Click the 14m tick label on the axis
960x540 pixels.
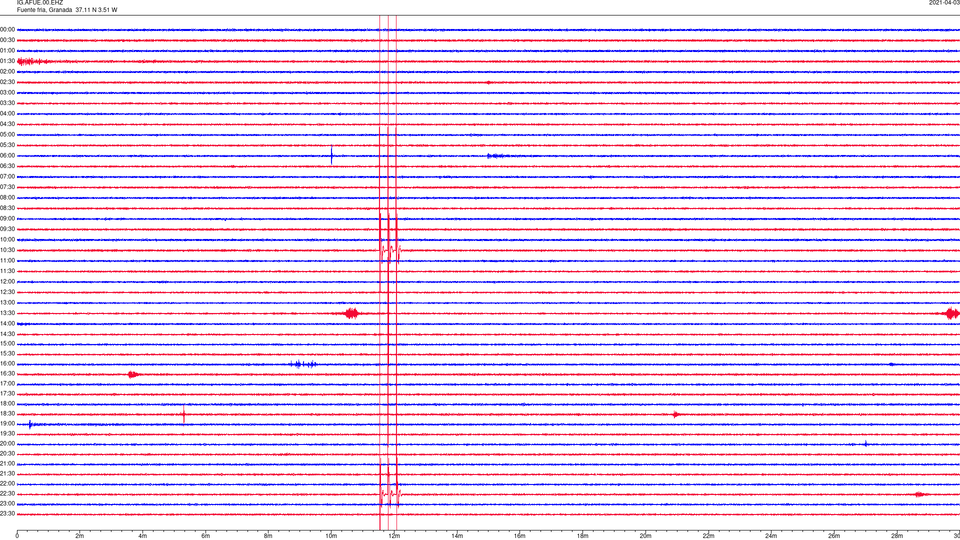click(457, 536)
